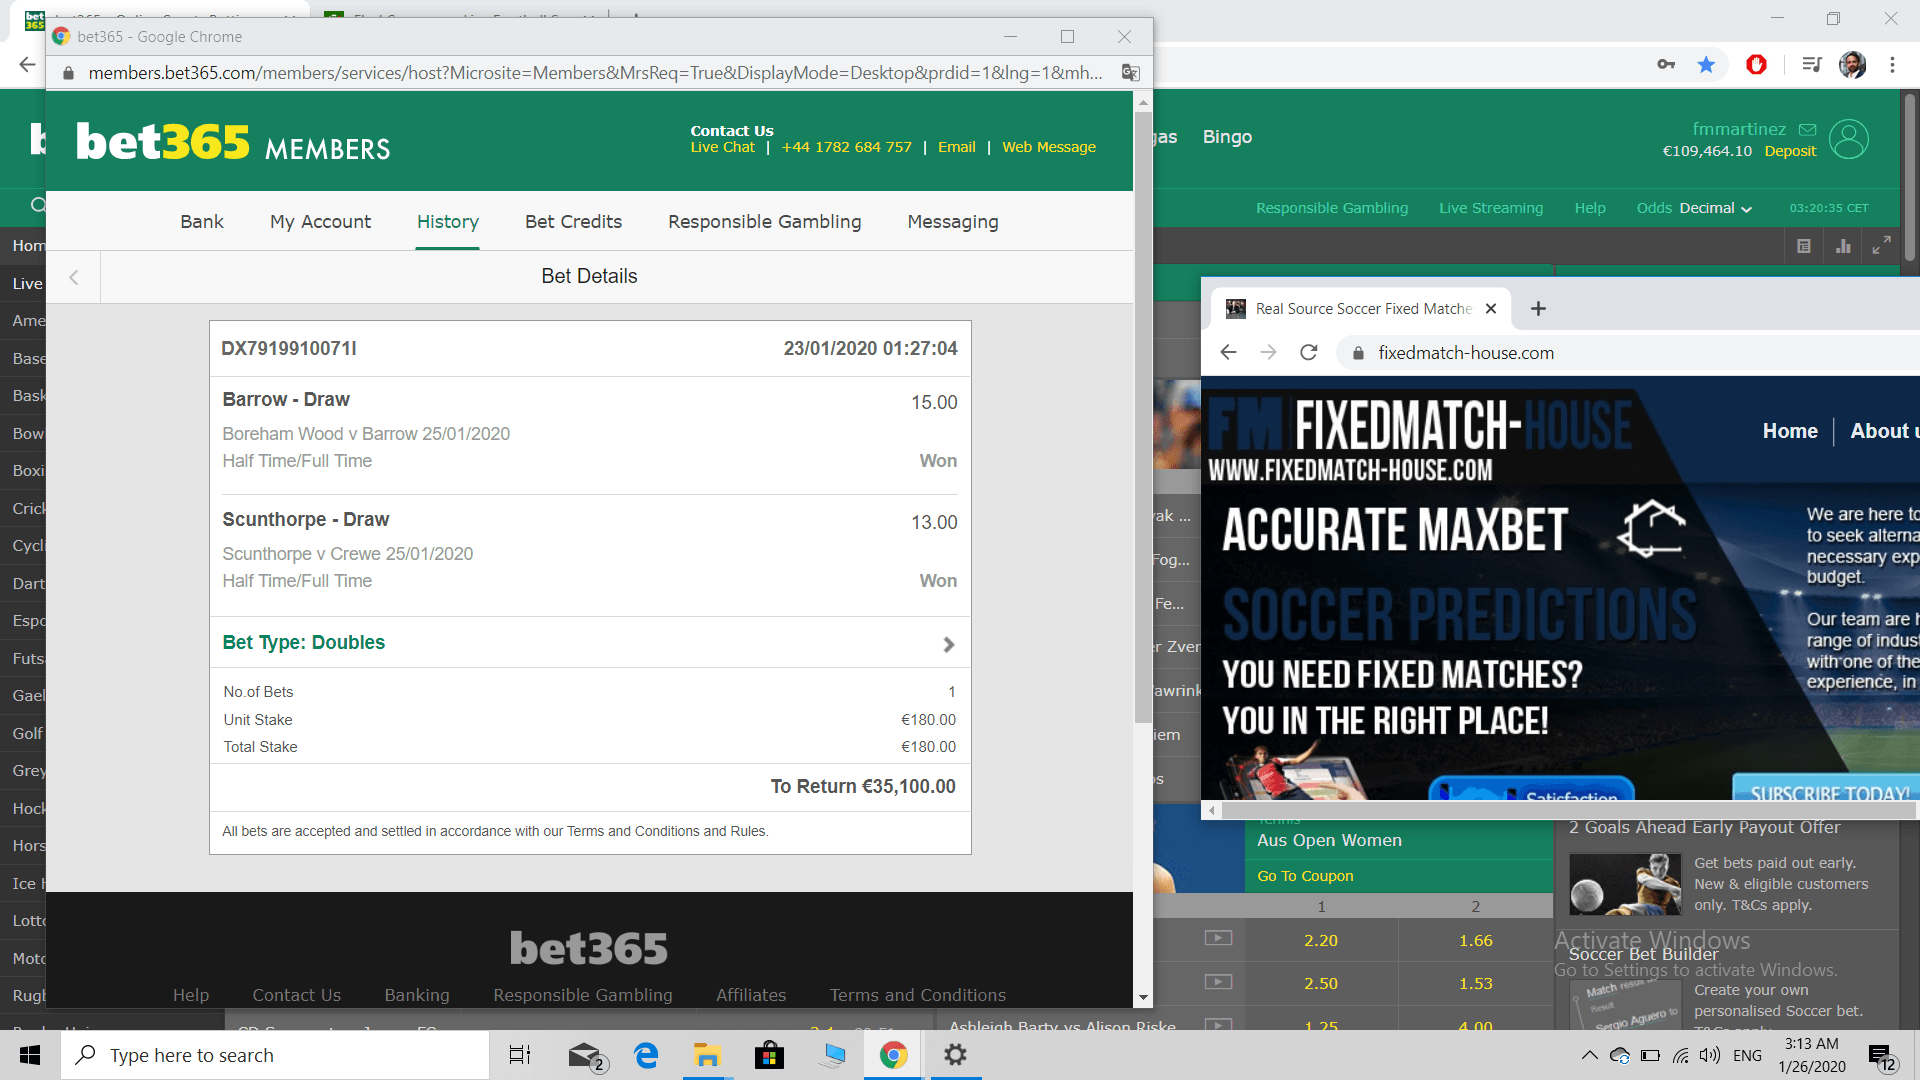Open the password key icon in Chrome toolbar
The image size is (1920, 1080).
coord(1666,64)
